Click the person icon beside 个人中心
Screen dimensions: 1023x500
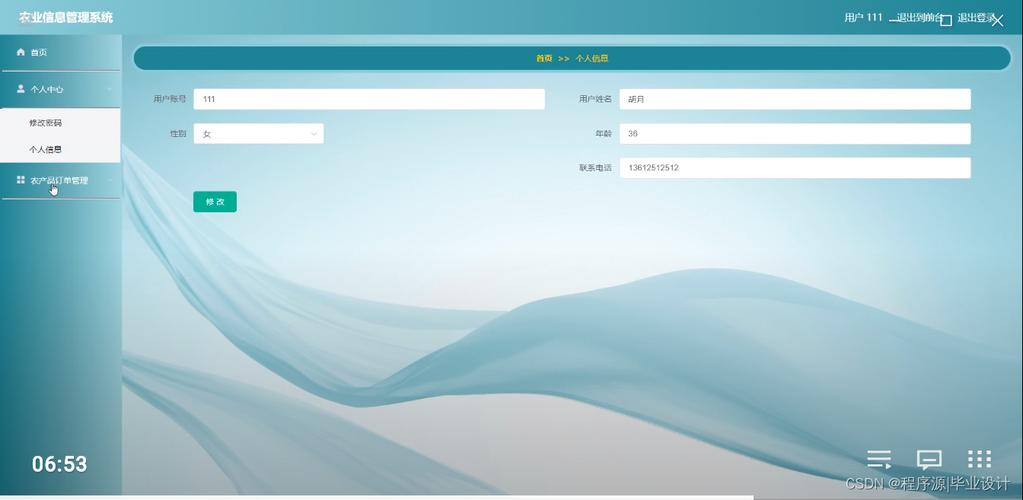pyautogui.click(x=21, y=89)
